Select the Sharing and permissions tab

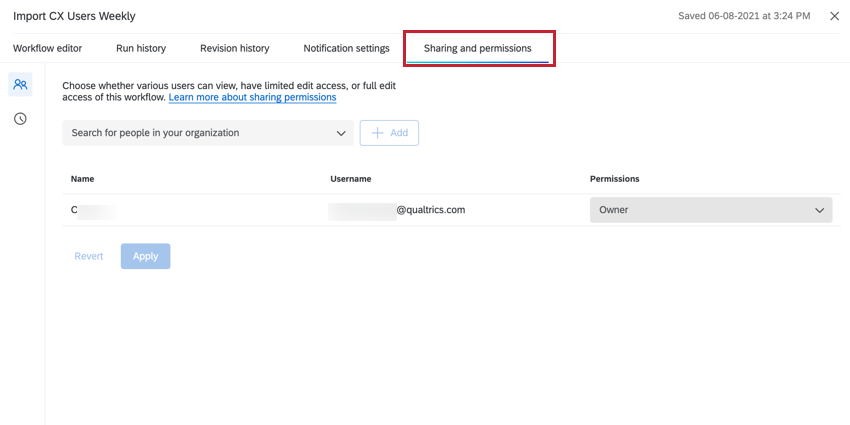click(x=478, y=48)
